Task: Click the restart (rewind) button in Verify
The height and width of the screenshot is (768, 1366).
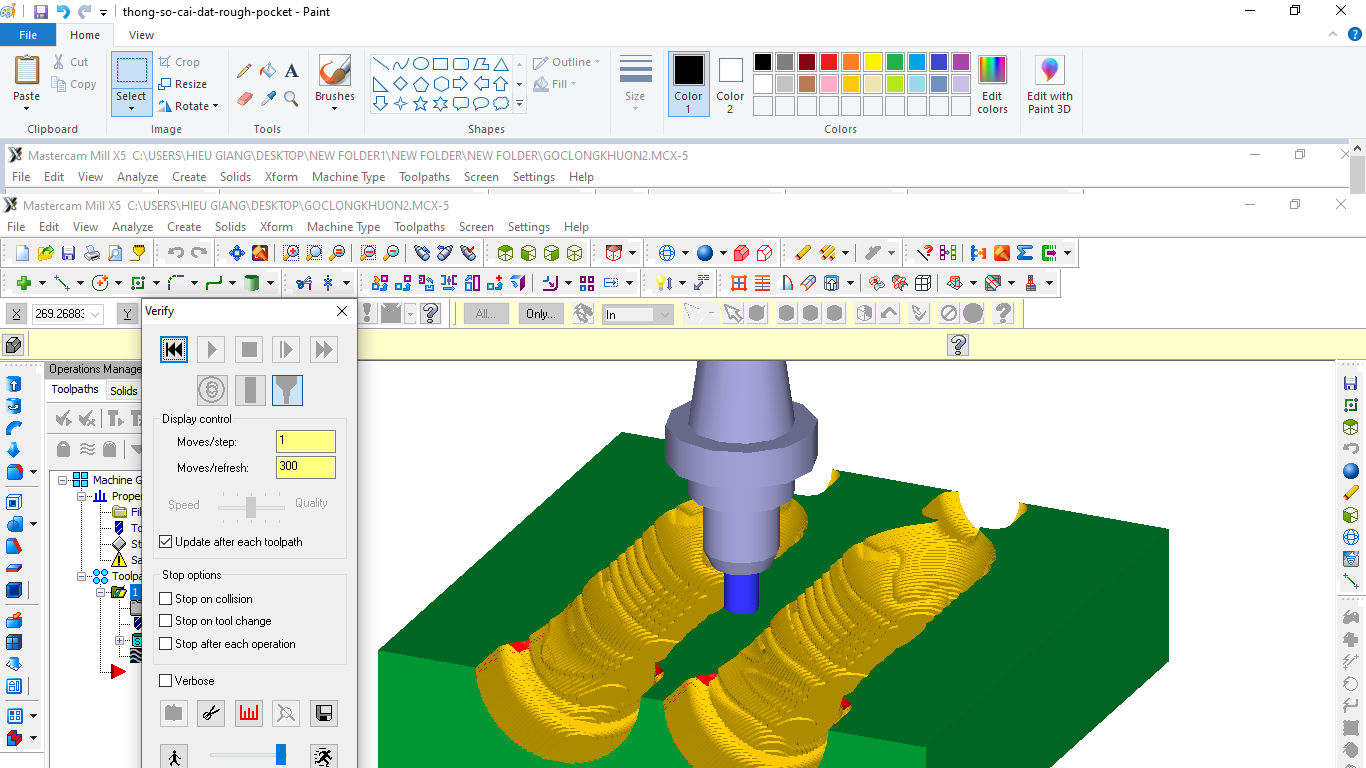Action: 174,349
